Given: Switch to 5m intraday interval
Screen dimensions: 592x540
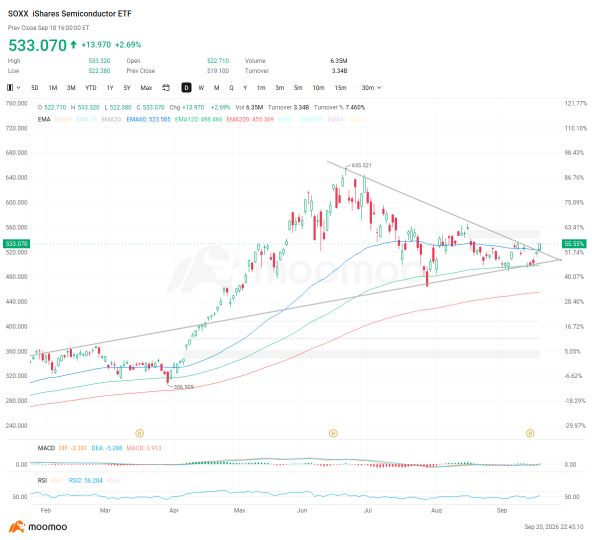Looking at the screenshot, I should click(298, 88).
